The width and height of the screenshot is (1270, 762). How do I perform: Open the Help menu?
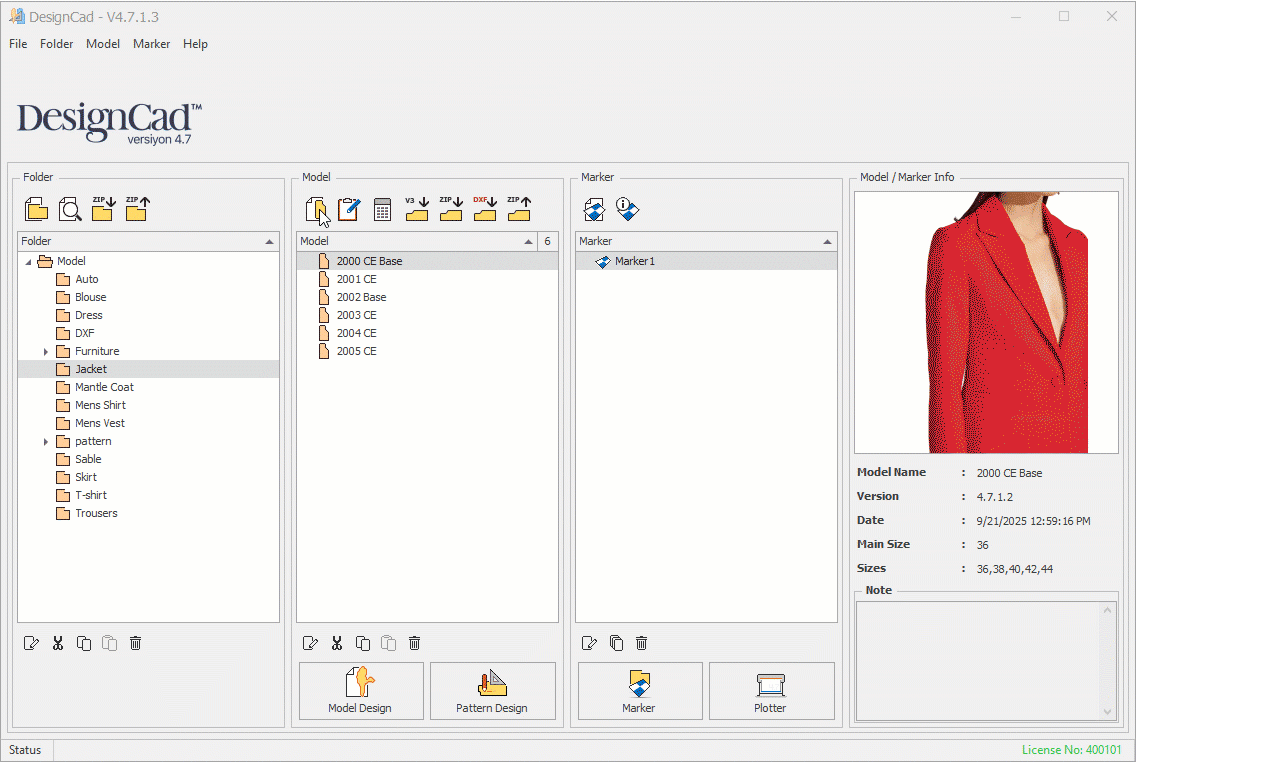point(195,44)
